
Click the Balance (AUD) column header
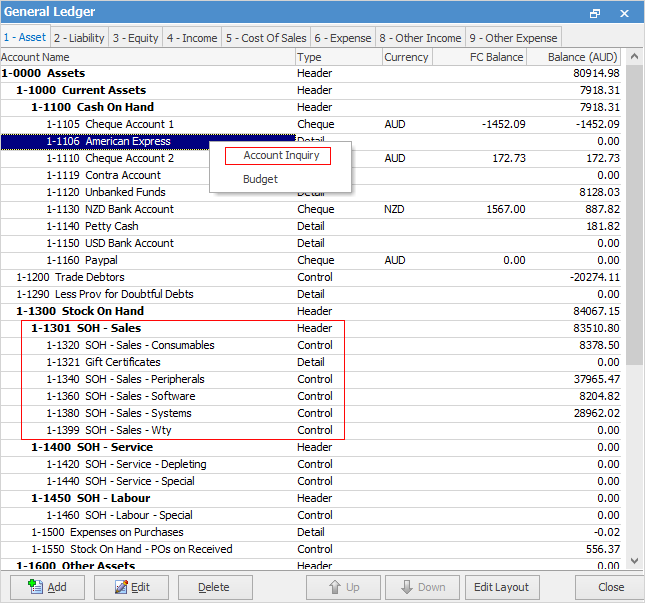click(x=582, y=57)
